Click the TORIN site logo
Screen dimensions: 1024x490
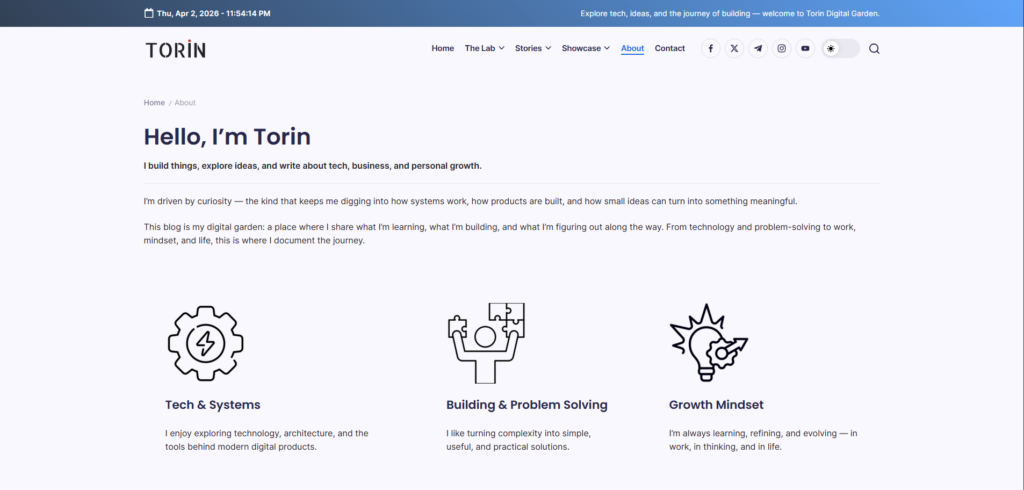click(x=175, y=49)
